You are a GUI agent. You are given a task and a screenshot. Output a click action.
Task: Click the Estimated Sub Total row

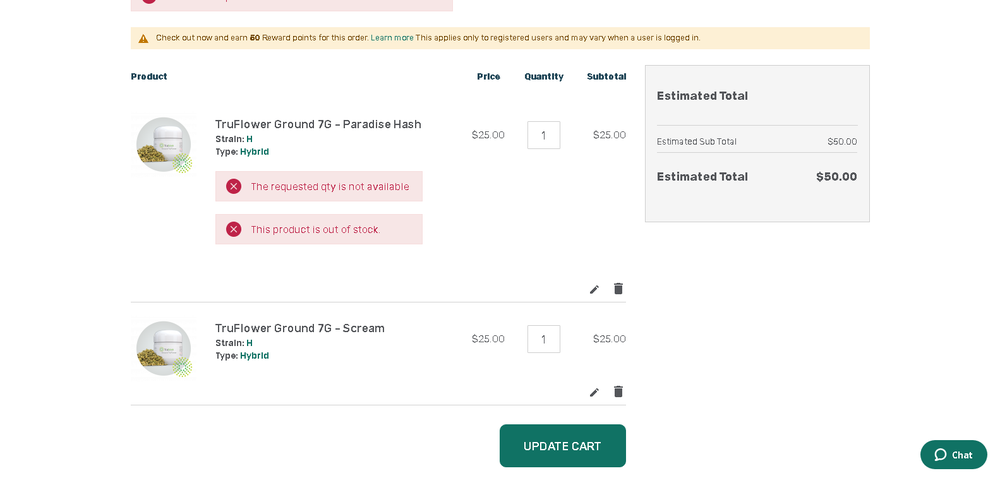[x=756, y=142]
